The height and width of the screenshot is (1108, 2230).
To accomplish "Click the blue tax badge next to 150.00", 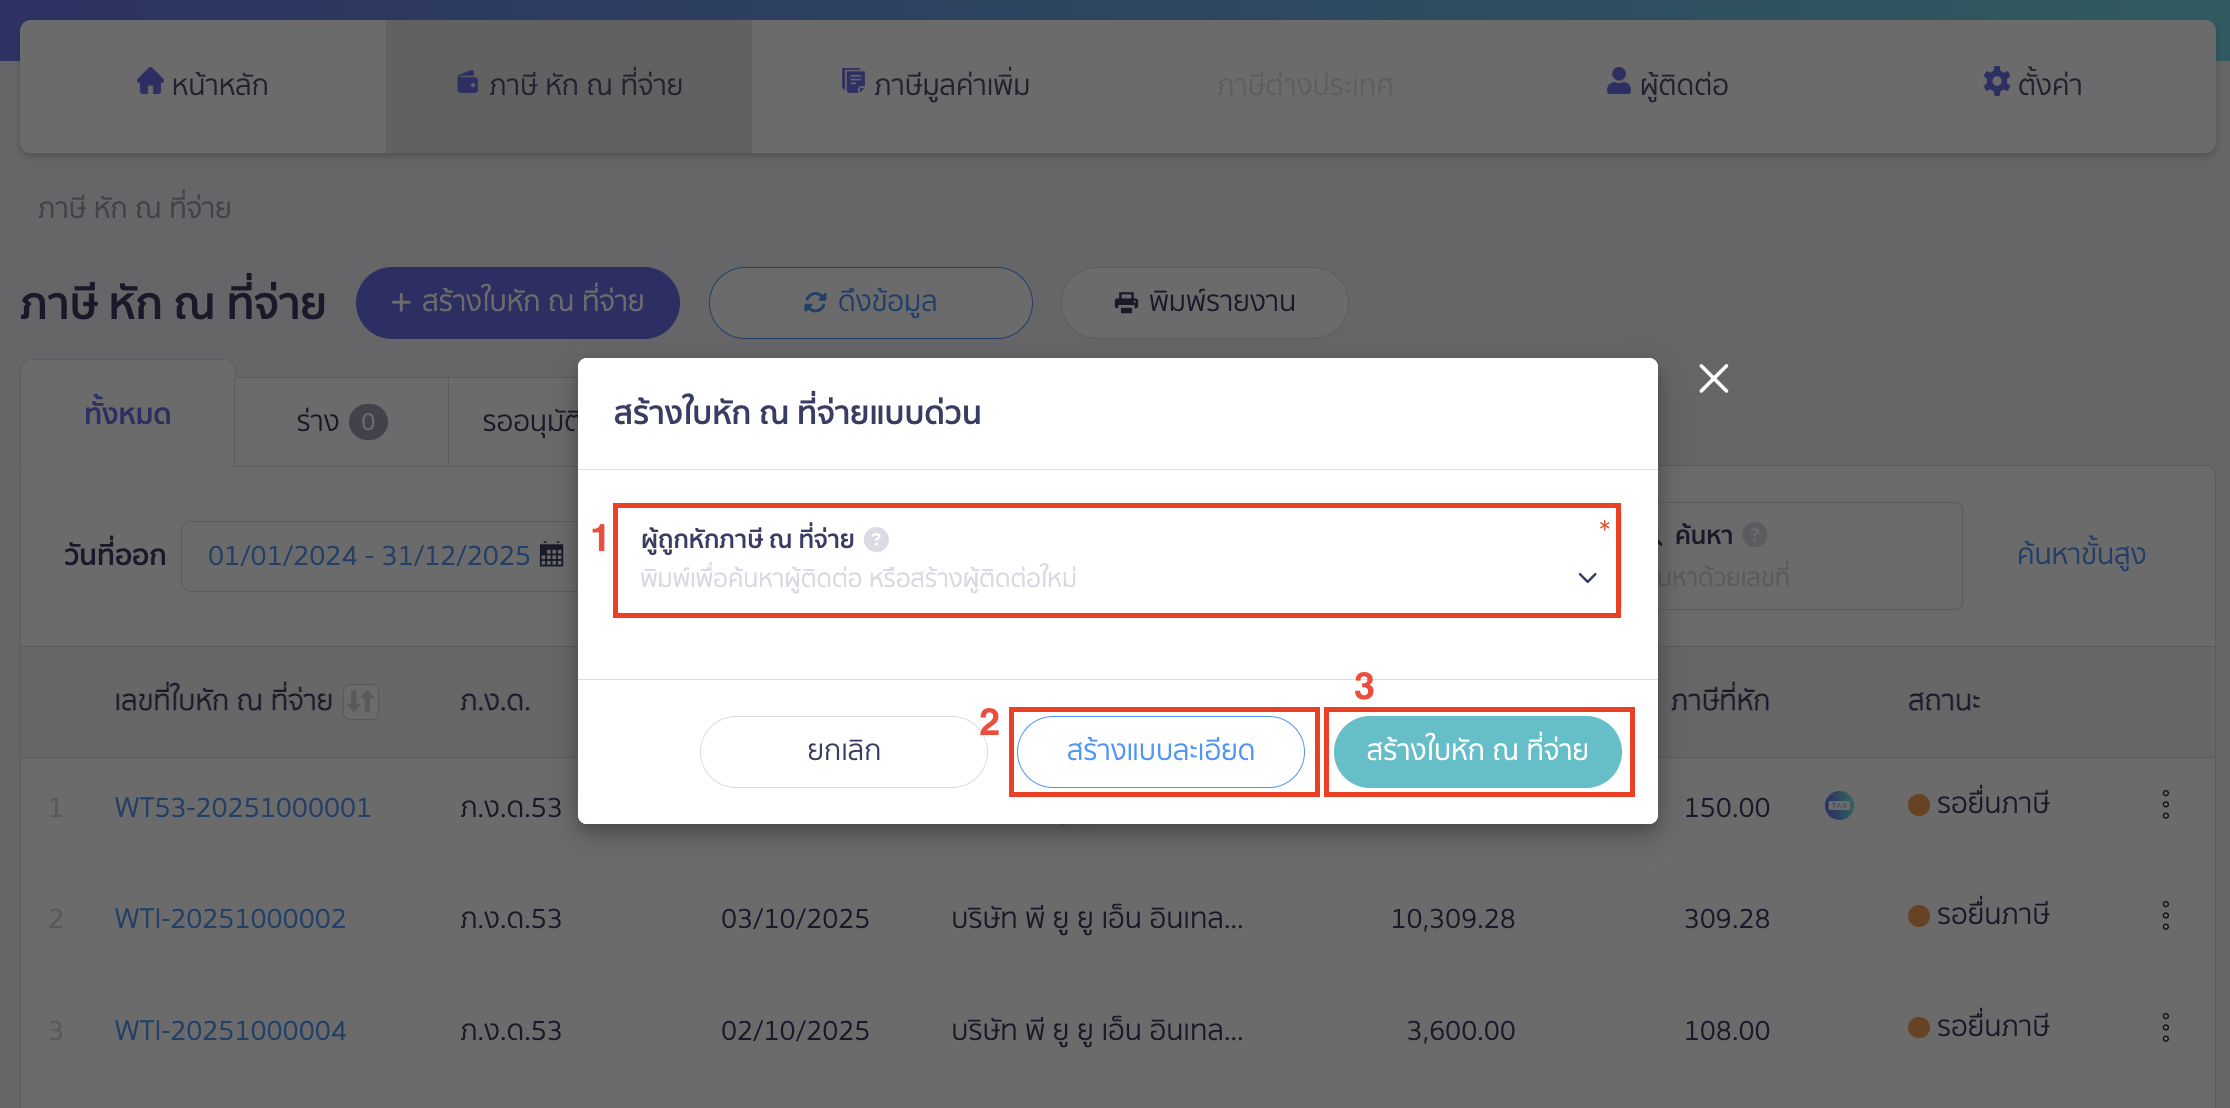I will 1841,805.
